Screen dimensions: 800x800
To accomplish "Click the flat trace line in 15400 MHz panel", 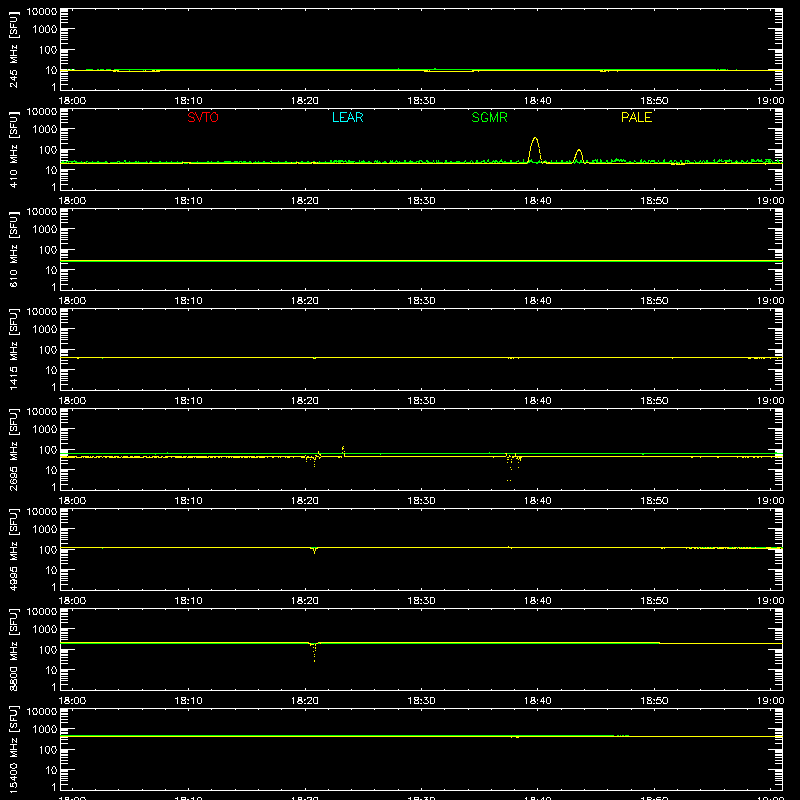I will point(421,736).
